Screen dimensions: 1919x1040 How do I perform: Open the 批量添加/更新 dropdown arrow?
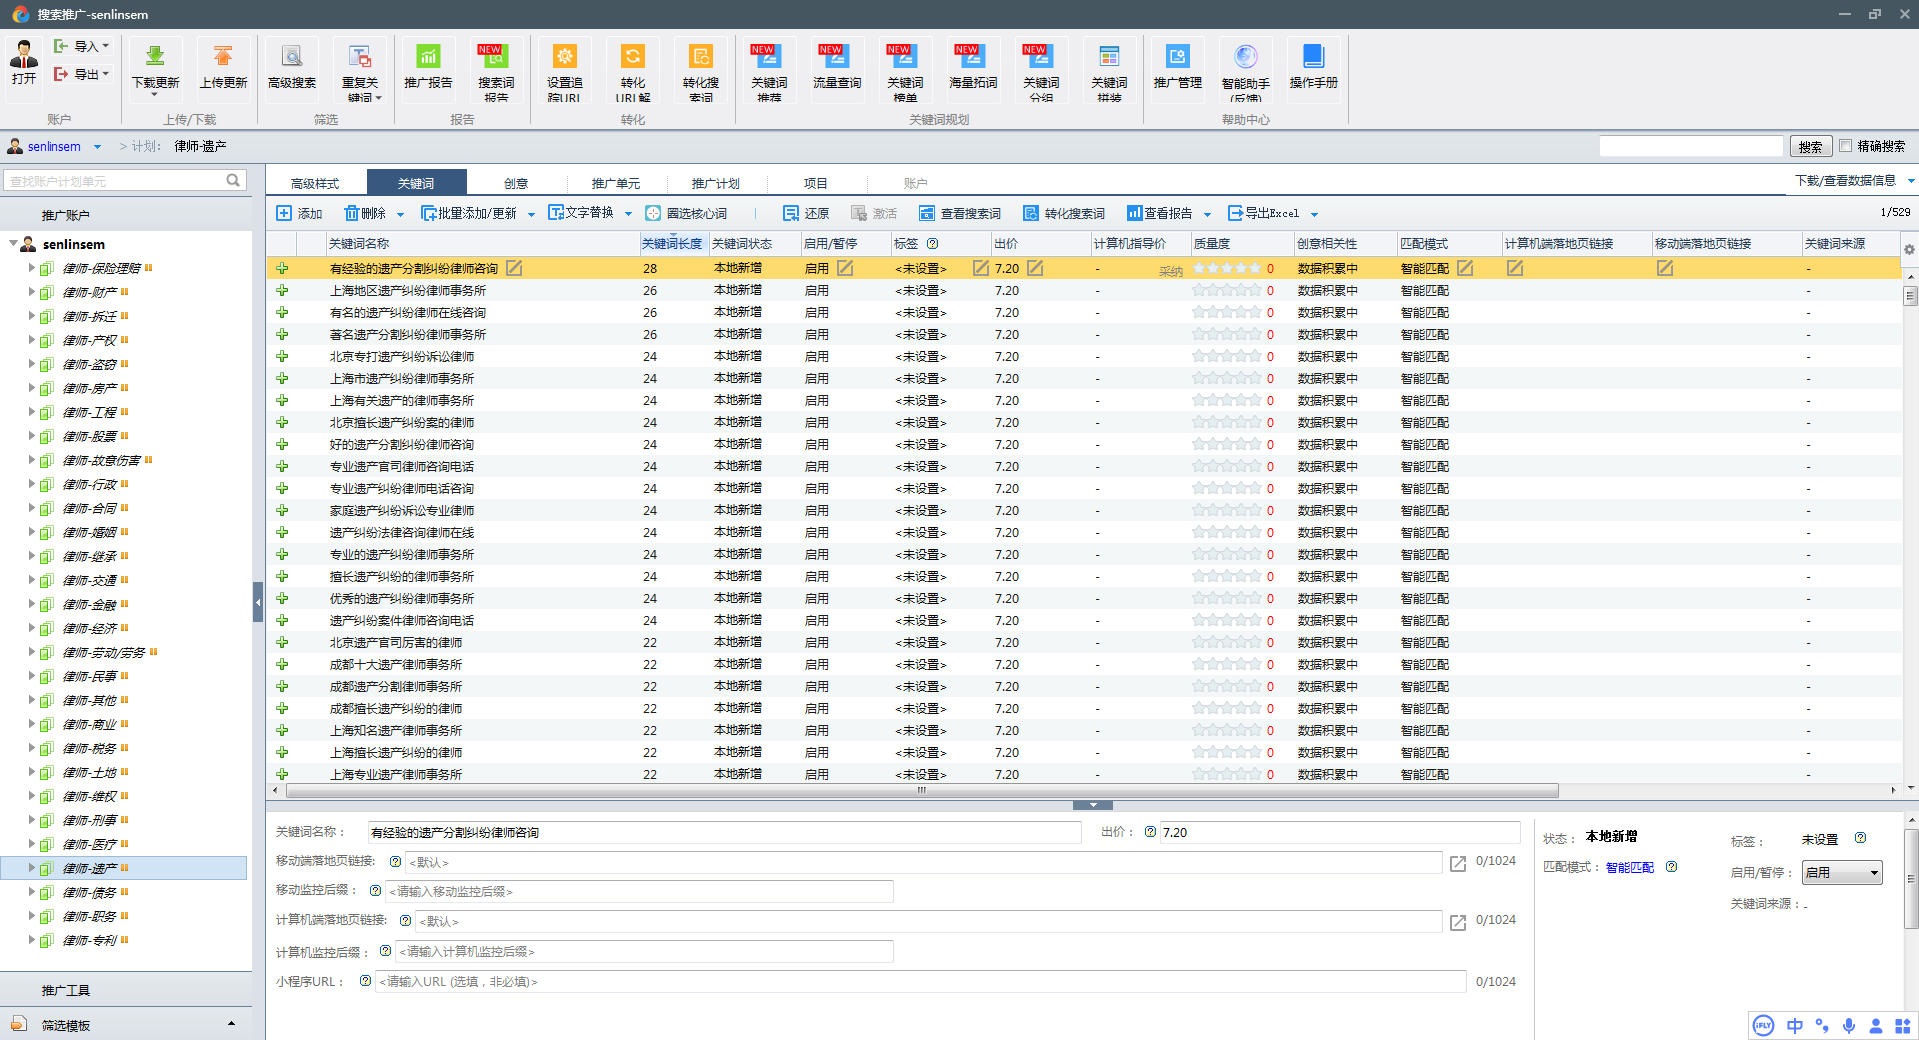[531, 214]
